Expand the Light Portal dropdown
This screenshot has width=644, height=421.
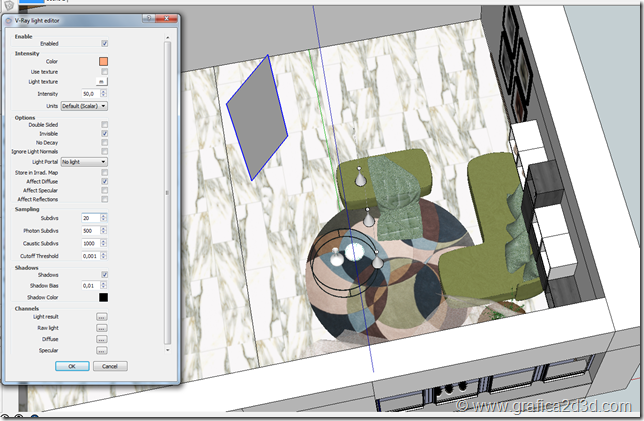84,161
